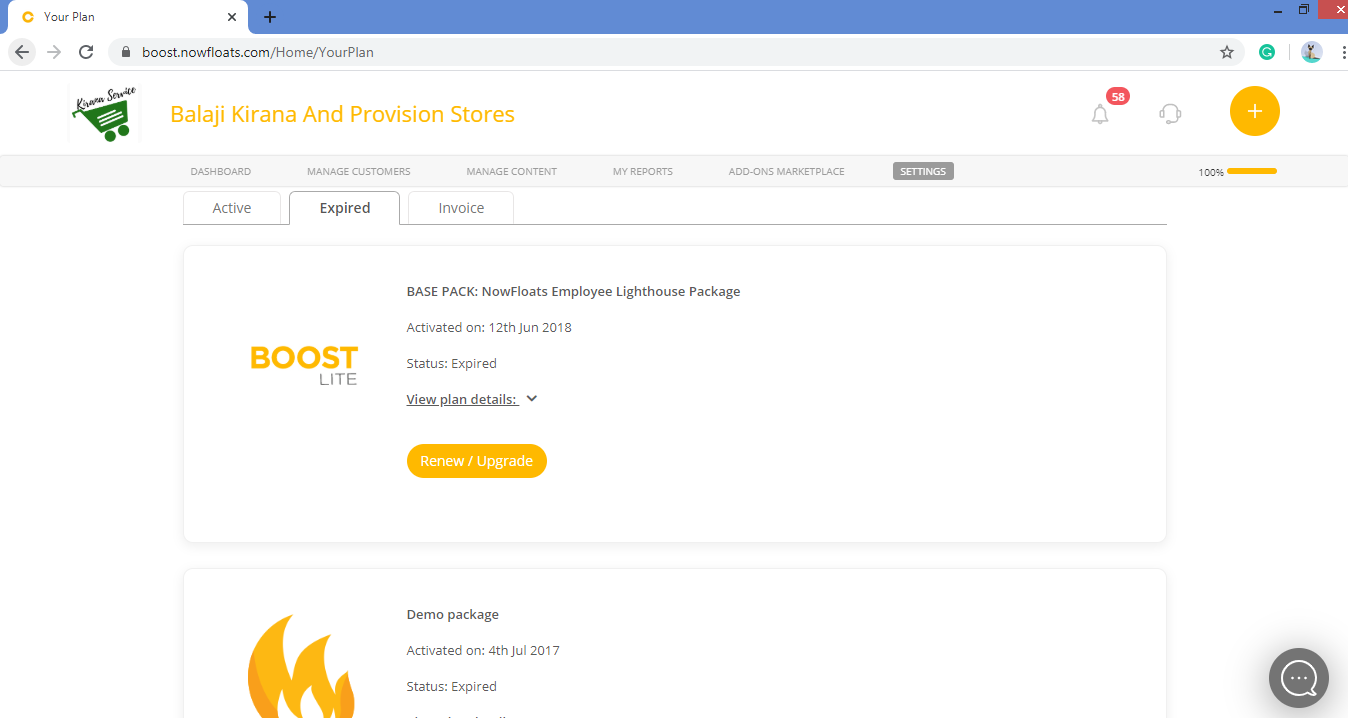
Task: Open the chat widget in bottom corner
Action: (x=1298, y=678)
